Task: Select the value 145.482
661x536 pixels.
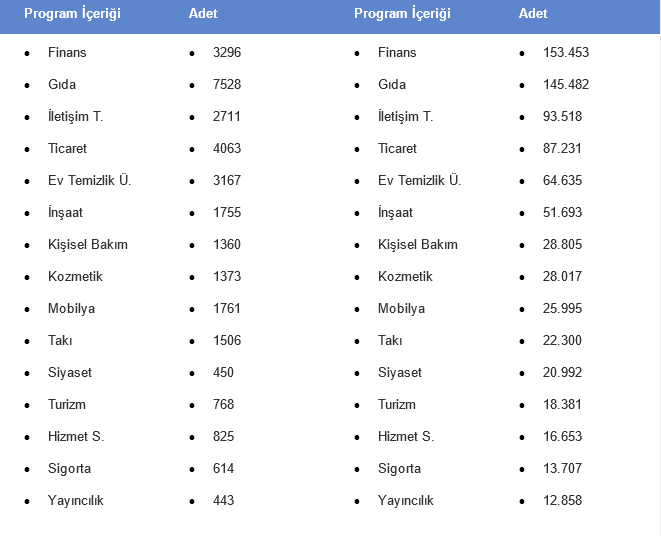Action: pos(566,84)
